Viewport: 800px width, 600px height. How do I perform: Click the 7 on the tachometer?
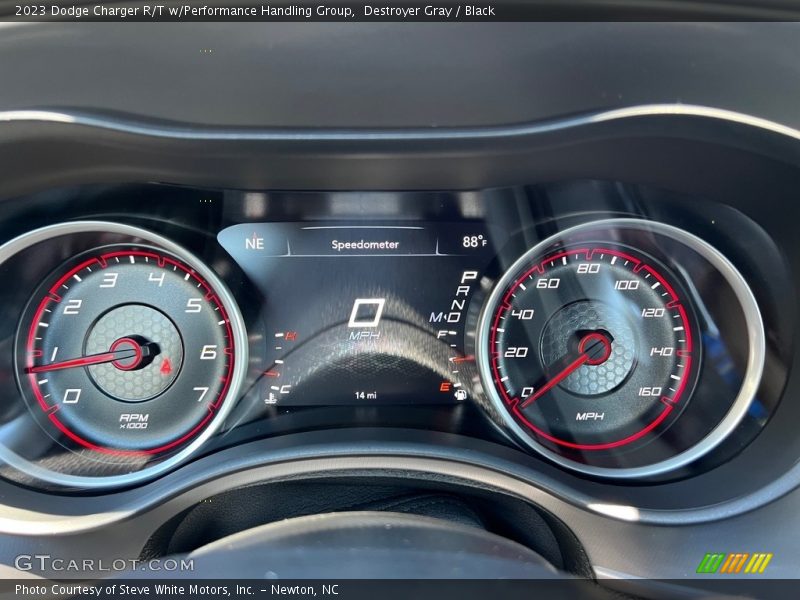(201, 393)
